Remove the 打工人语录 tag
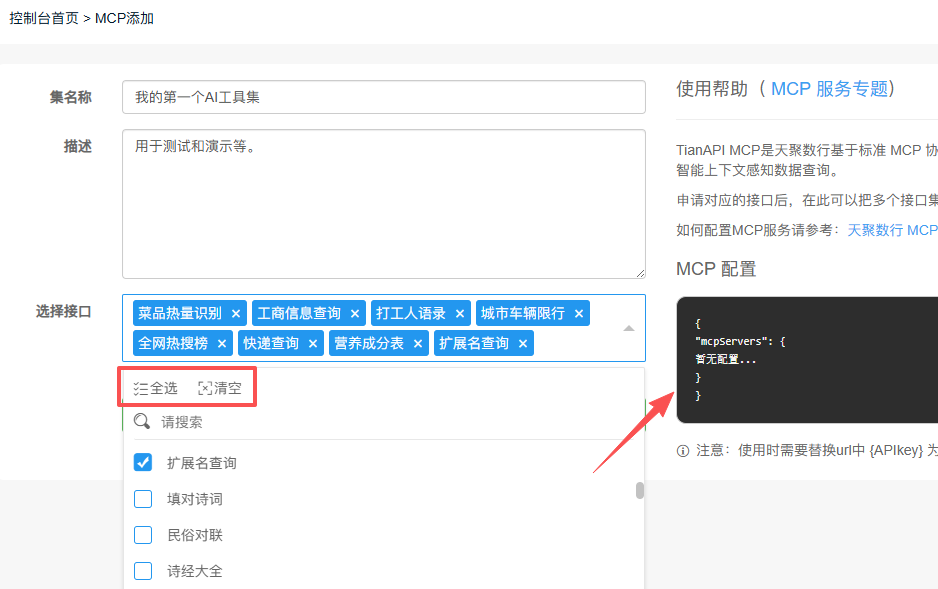 pyautogui.click(x=459, y=312)
